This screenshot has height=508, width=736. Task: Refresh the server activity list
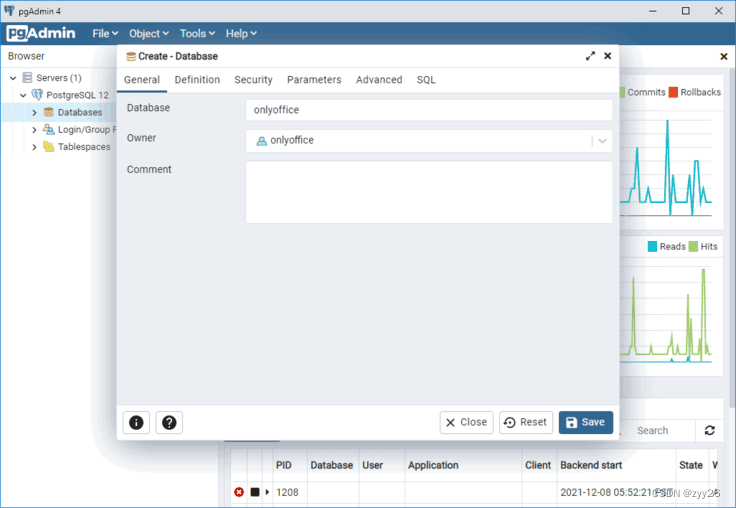coord(710,430)
